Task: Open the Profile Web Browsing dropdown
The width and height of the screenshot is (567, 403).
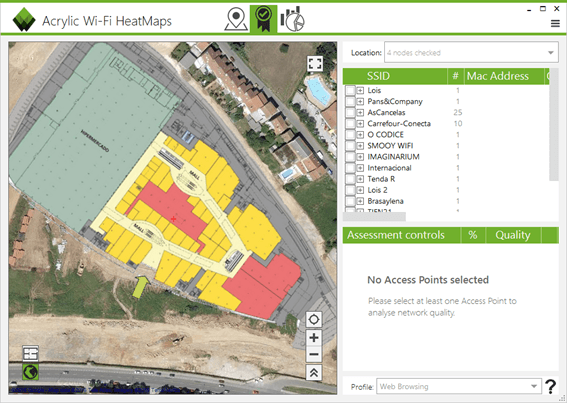Action: tap(459, 386)
